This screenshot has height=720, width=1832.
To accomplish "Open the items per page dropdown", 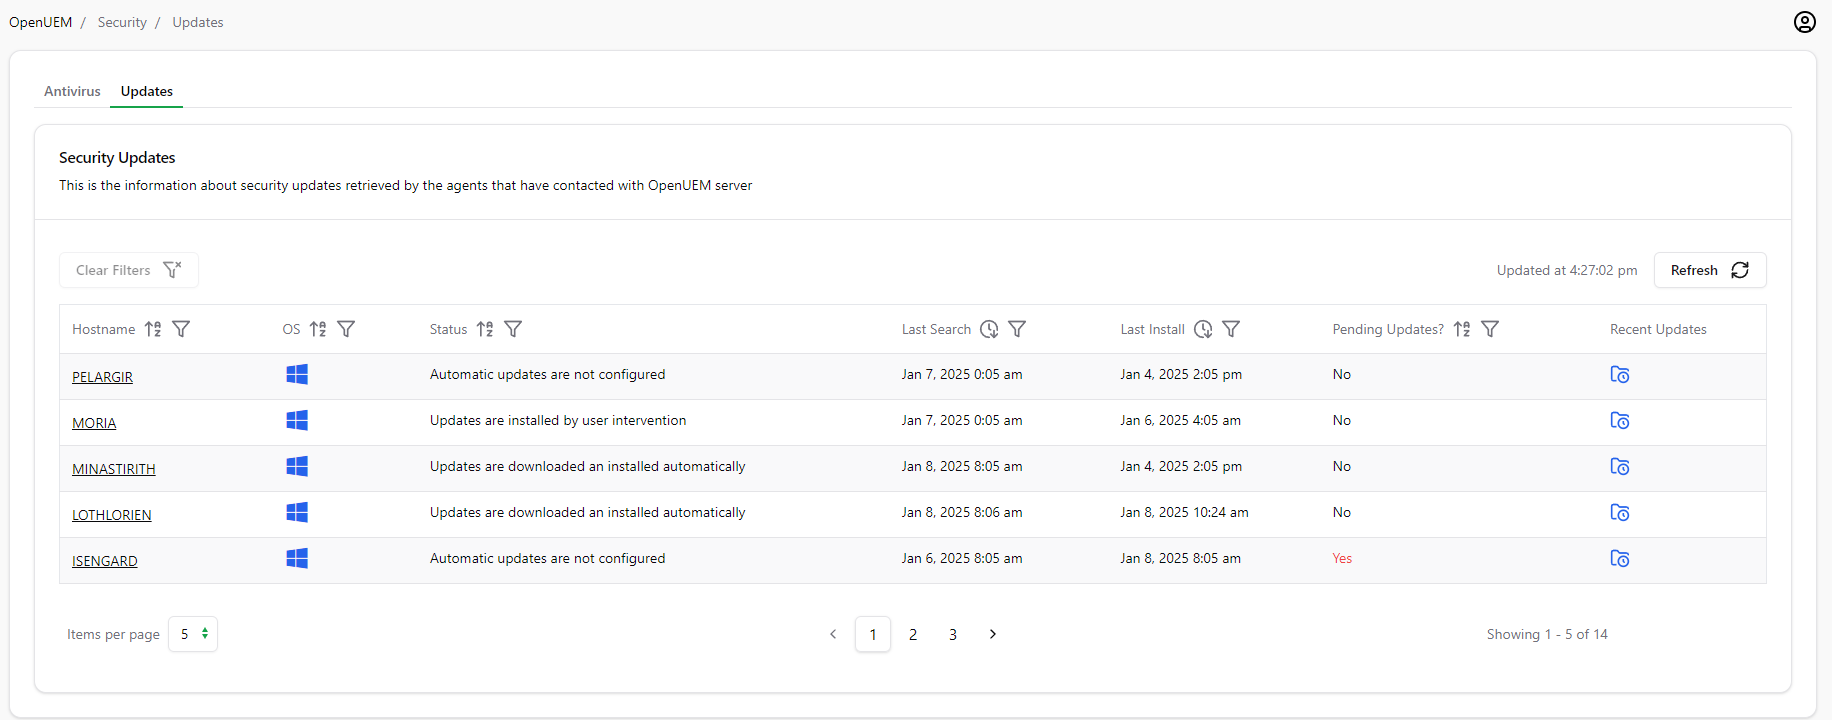I will (x=193, y=634).
